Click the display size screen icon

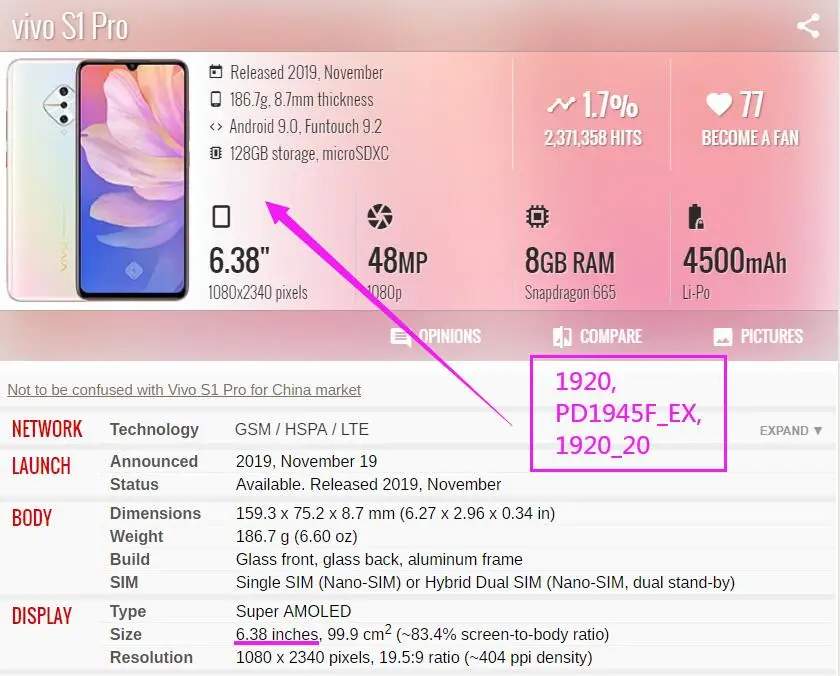click(x=221, y=217)
